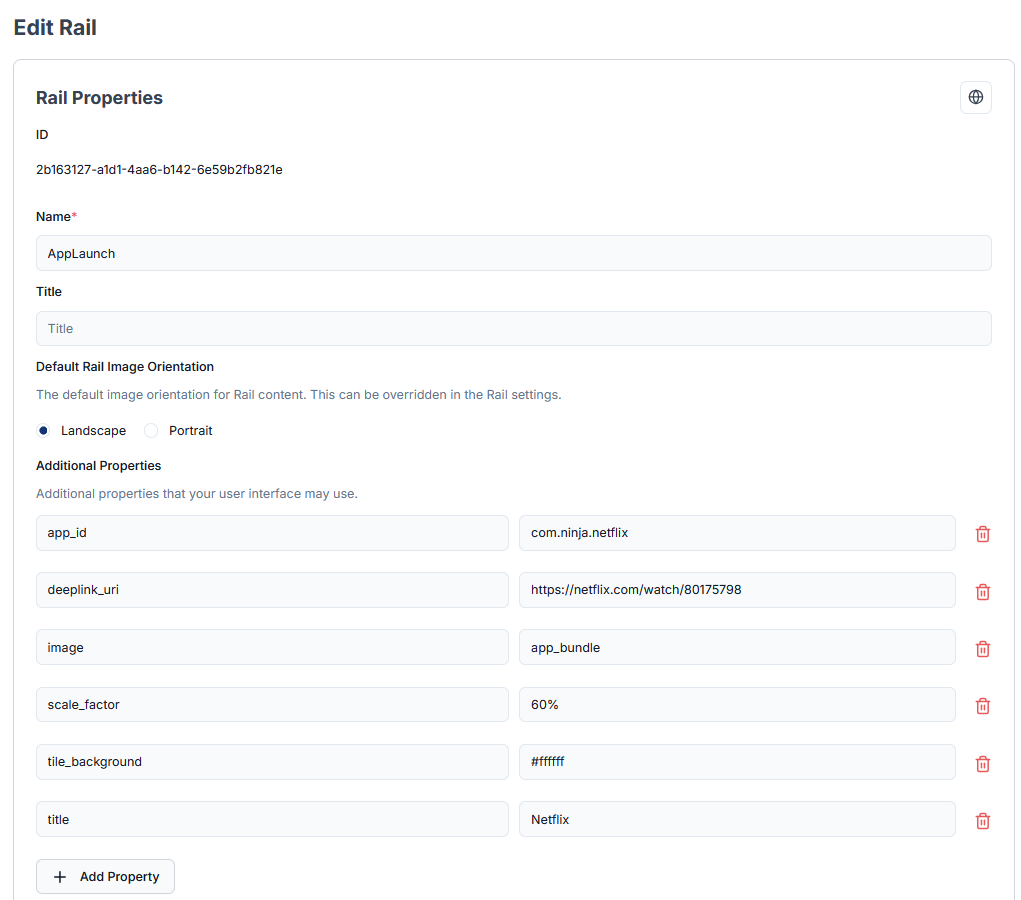Select the Portrait orientation radio button
The image size is (1021, 900).
click(150, 430)
